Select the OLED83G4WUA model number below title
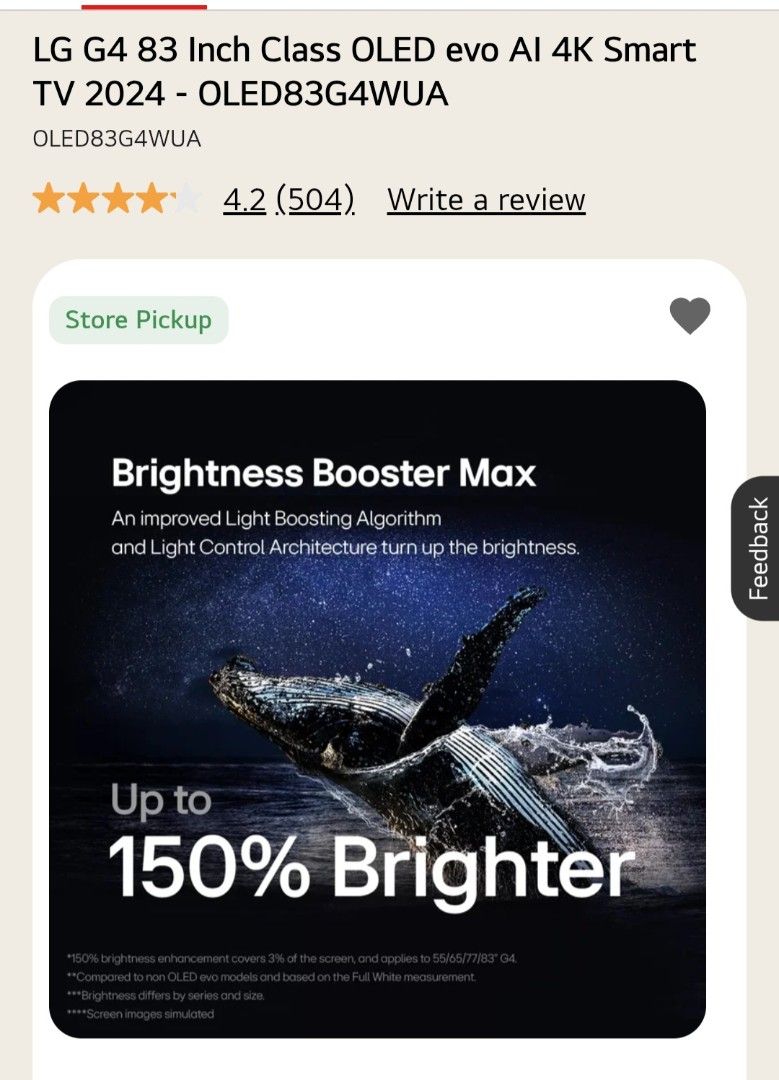This screenshot has height=1080, width=779. [x=117, y=139]
